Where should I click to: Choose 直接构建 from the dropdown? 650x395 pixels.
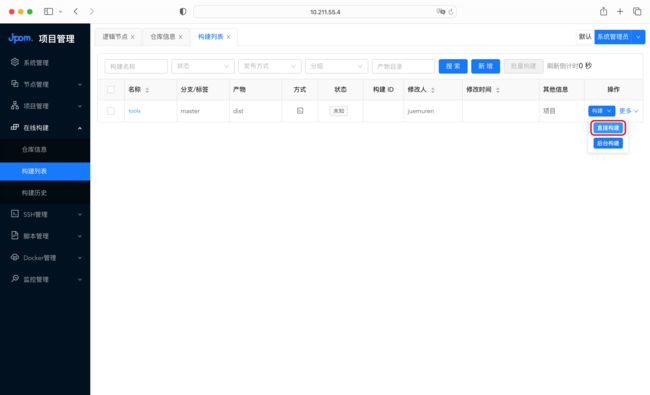608,128
